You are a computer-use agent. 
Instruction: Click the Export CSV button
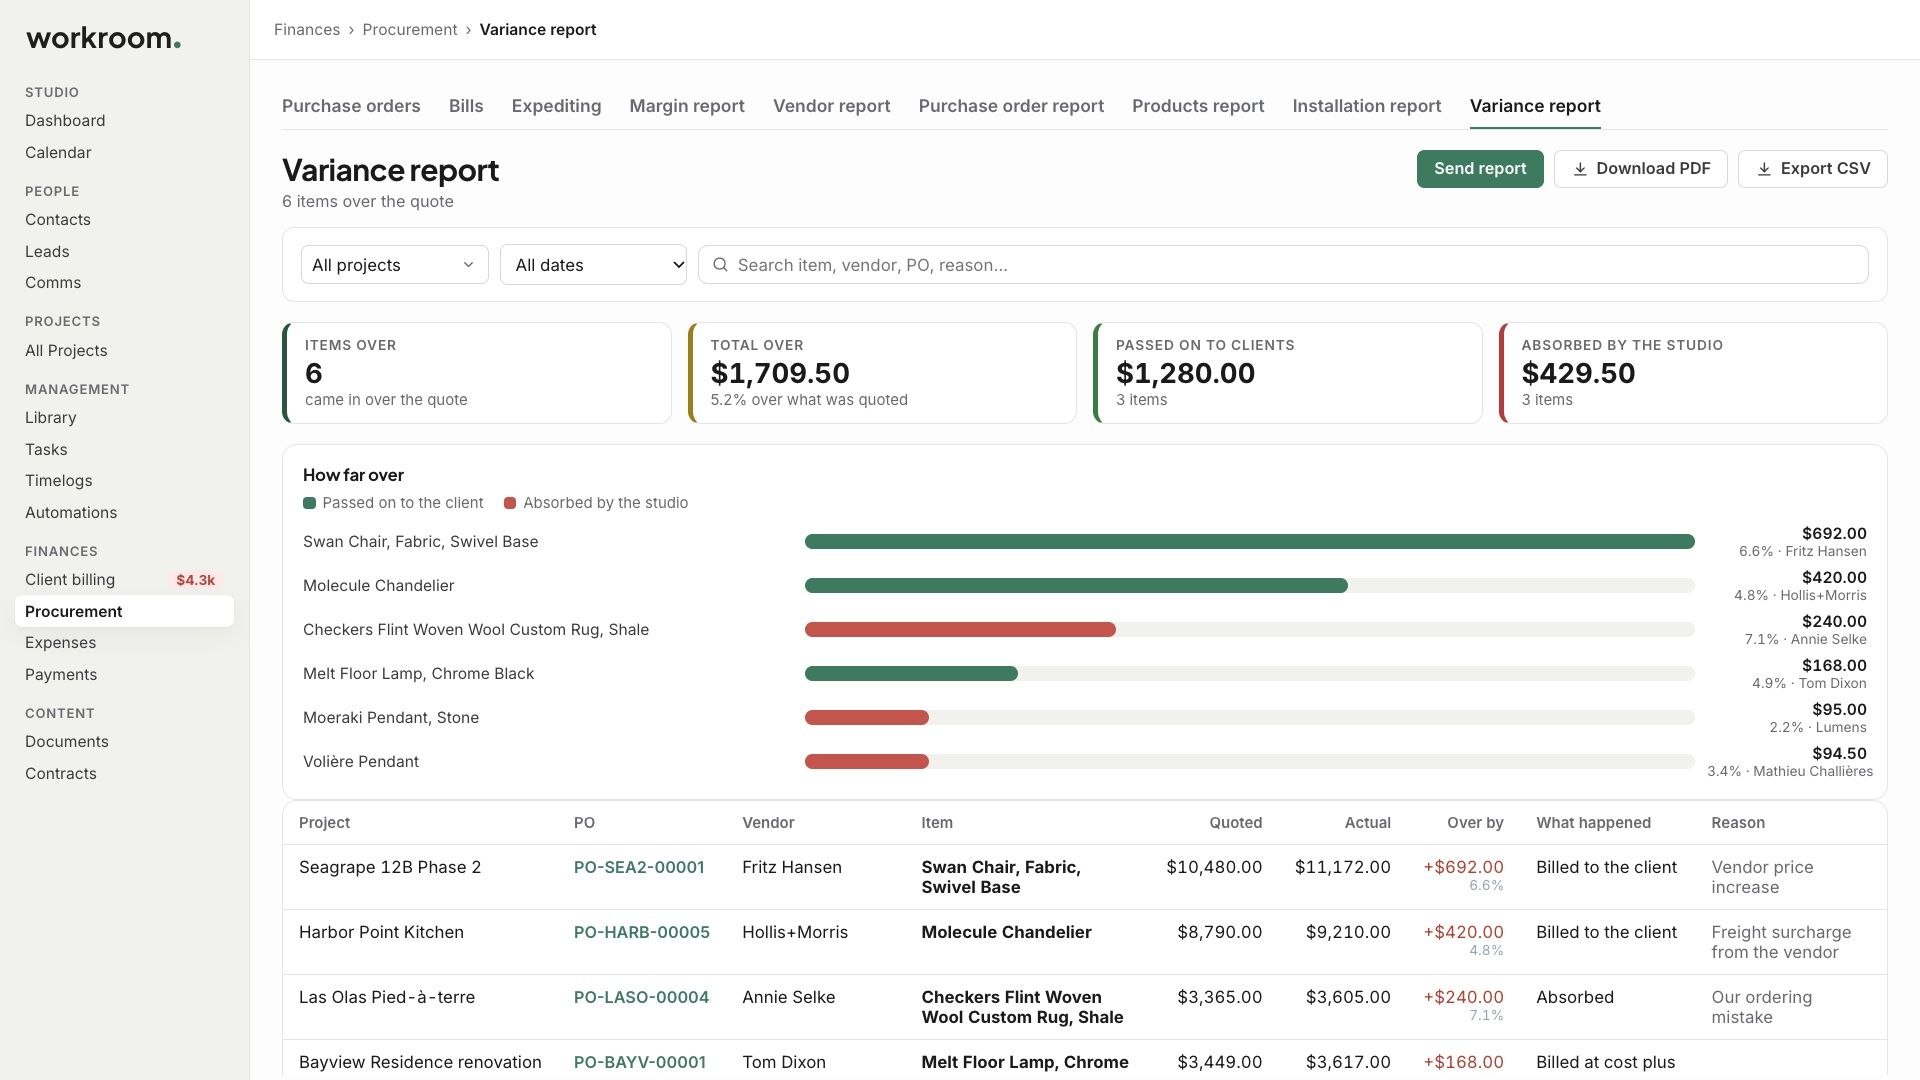pyautogui.click(x=1812, y=169)
